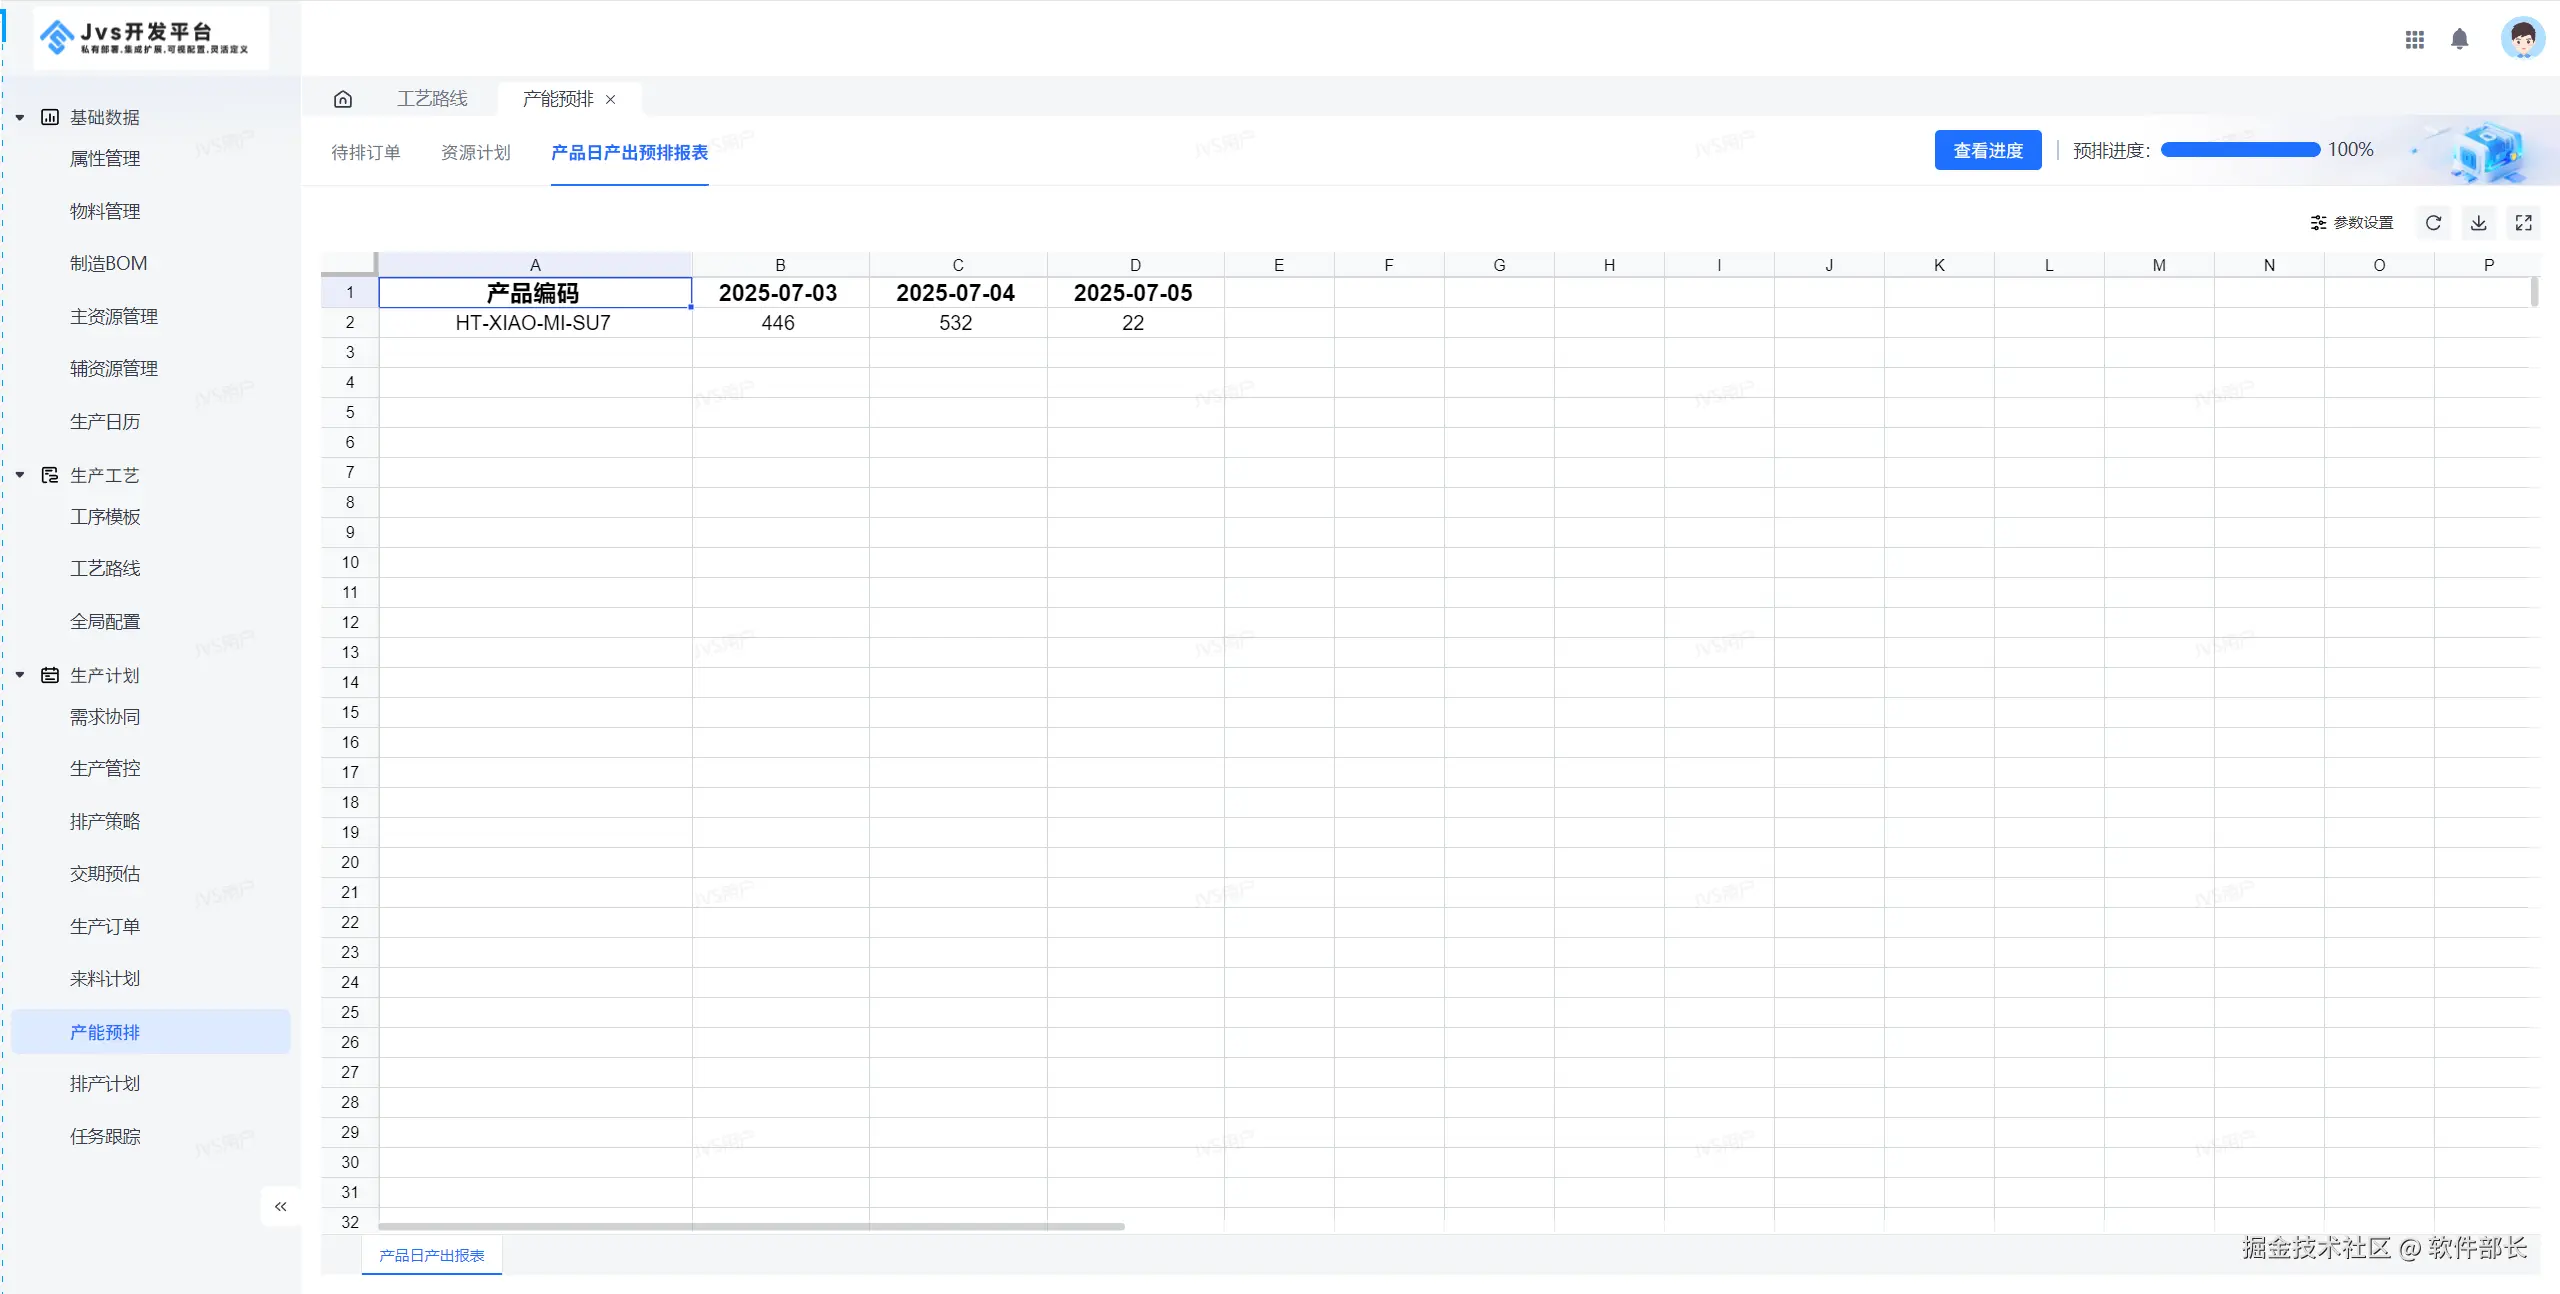Collapse the 基础数据 menu group

point(20,118)
